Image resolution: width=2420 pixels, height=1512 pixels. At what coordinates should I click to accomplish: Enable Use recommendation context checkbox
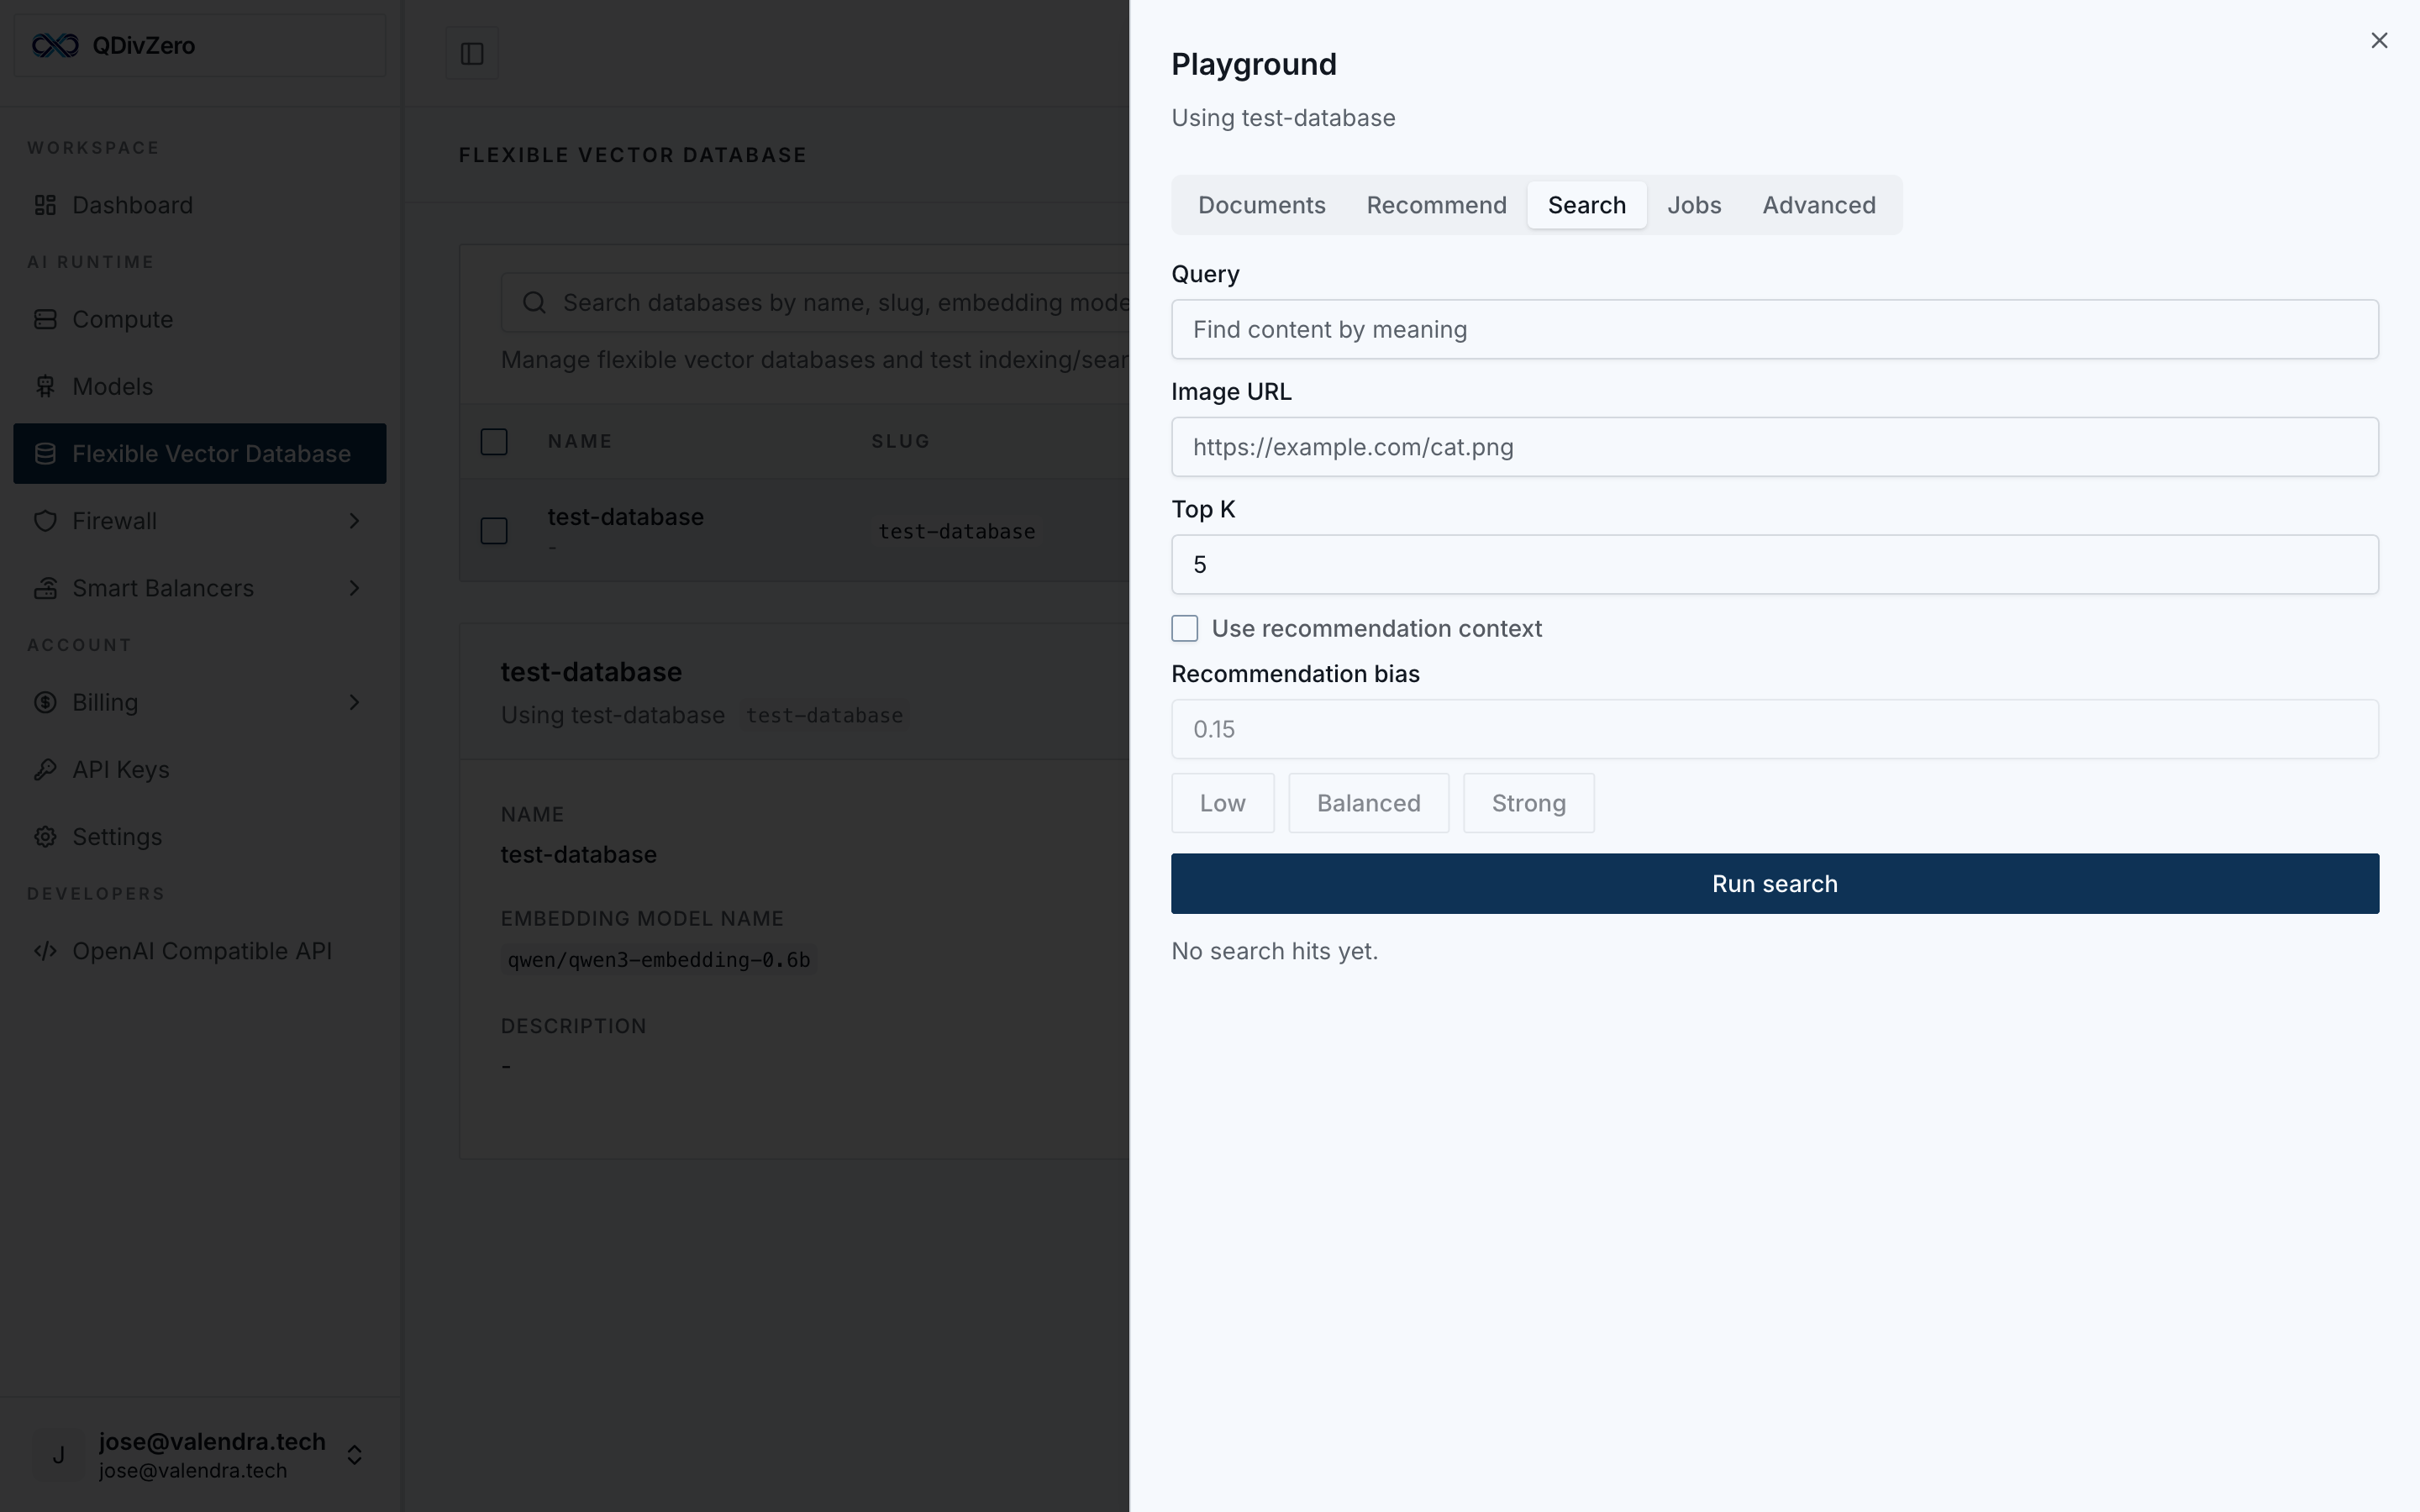pos(1185,628)
